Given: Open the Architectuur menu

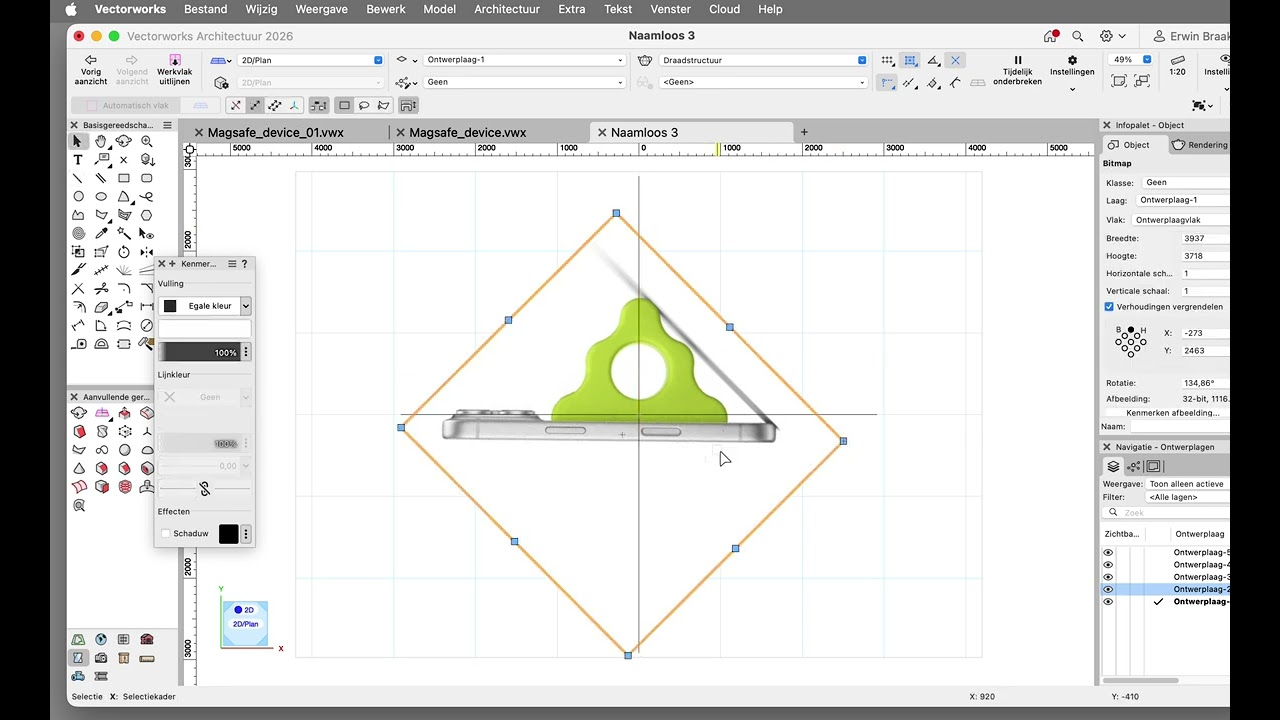Looking at the screenshot, I should (x=507, y=9).
